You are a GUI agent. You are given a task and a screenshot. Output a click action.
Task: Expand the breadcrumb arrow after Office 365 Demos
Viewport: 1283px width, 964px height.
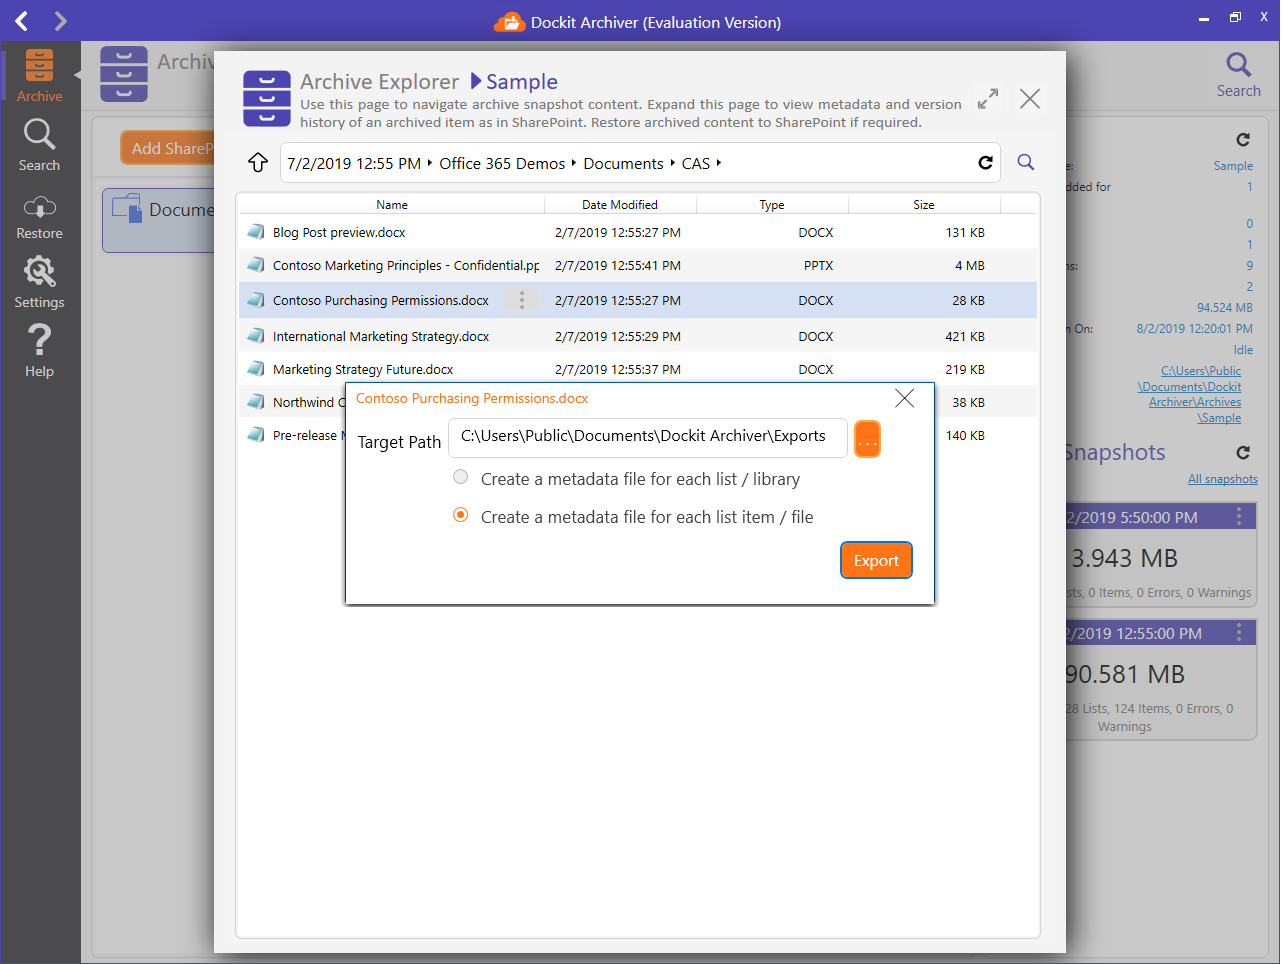coord(574,163)
